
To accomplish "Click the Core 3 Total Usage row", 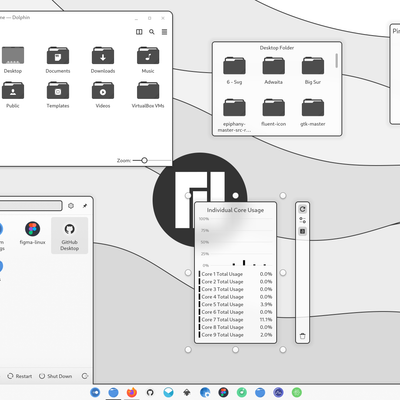I will click(x=236, y=289).
